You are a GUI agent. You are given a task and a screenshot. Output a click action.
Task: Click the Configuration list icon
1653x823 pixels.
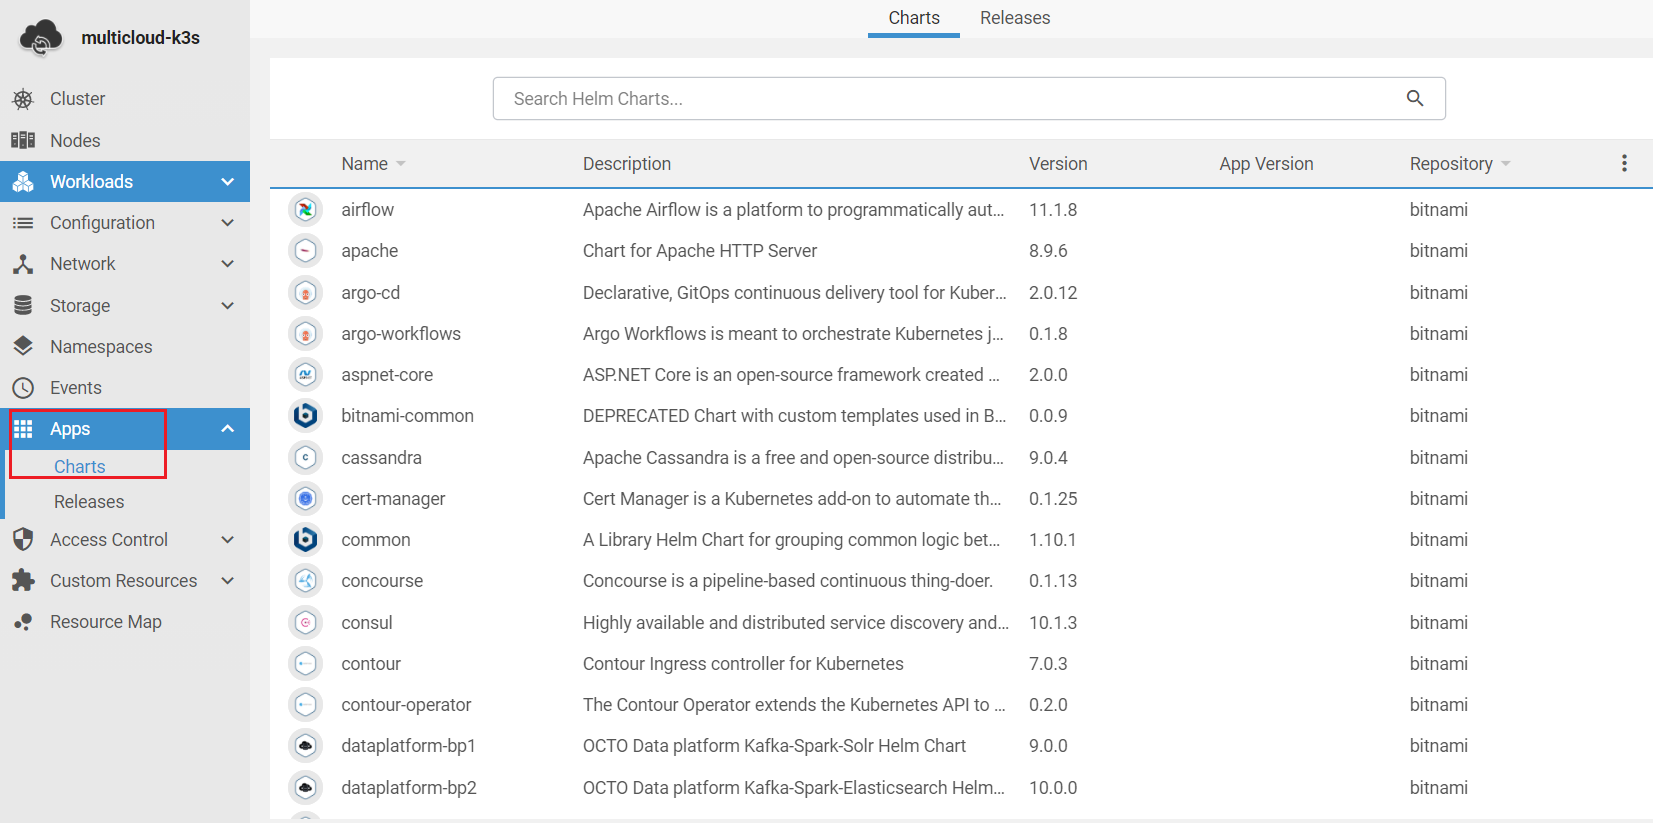pos(23,223)
